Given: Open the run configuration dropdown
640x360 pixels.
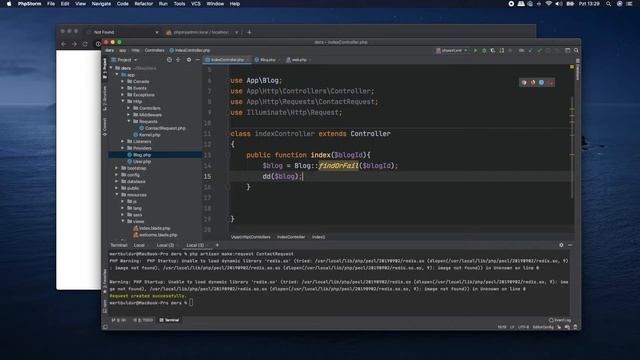Looking at the screenshot, I should 451,51.
